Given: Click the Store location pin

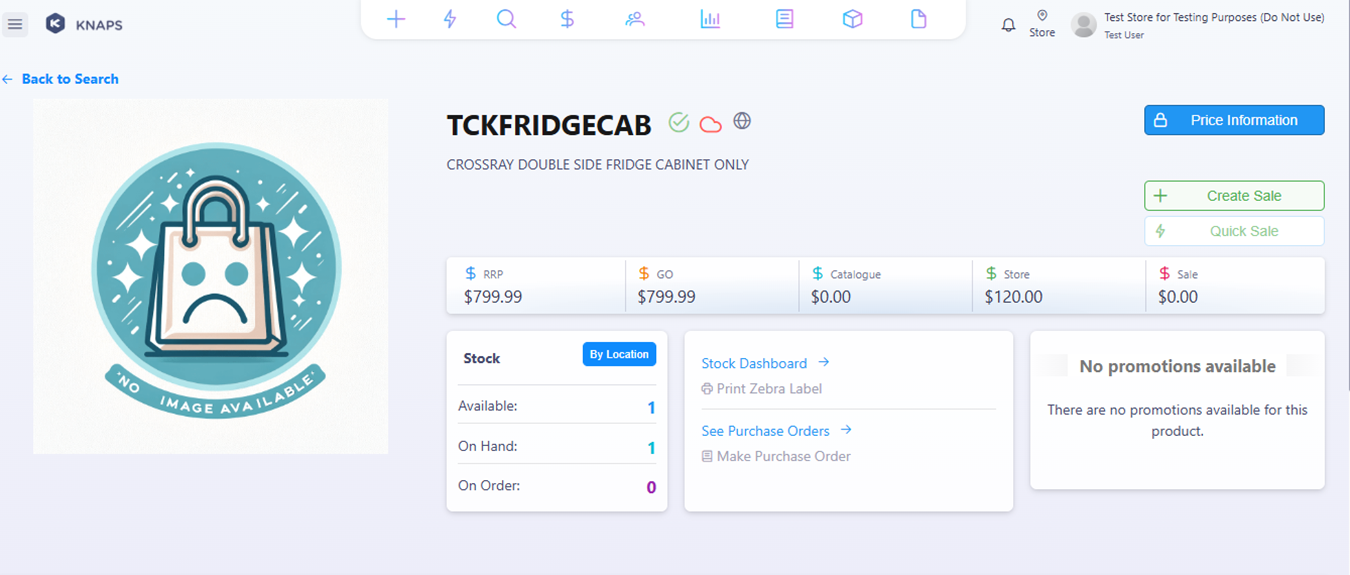Looking at the screenshot, I should (1042, 23).
